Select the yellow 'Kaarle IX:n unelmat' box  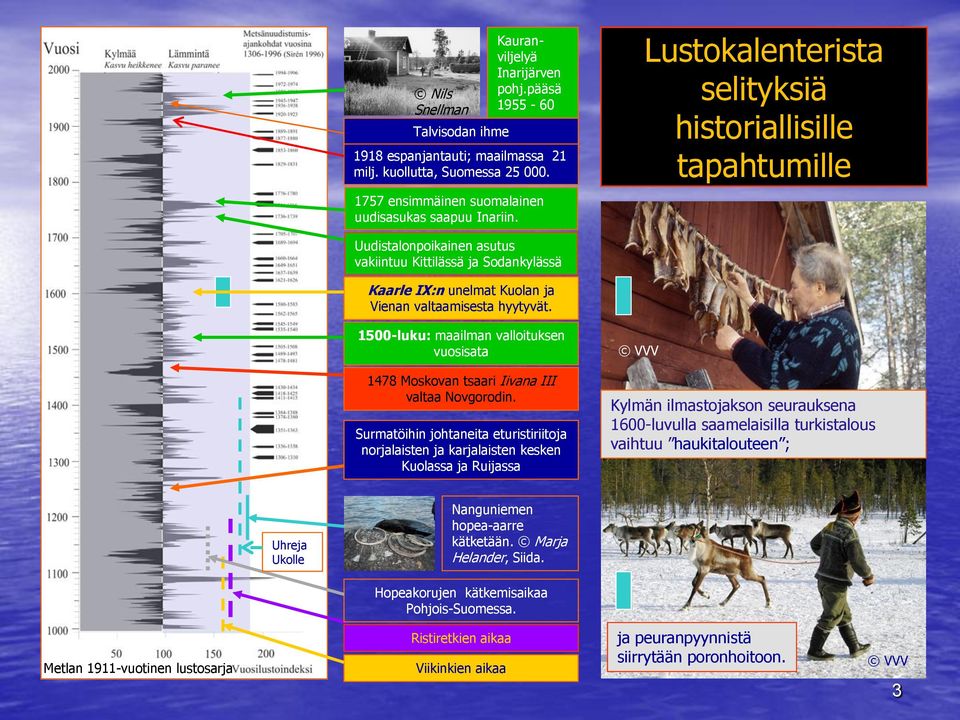click(461, 298)
